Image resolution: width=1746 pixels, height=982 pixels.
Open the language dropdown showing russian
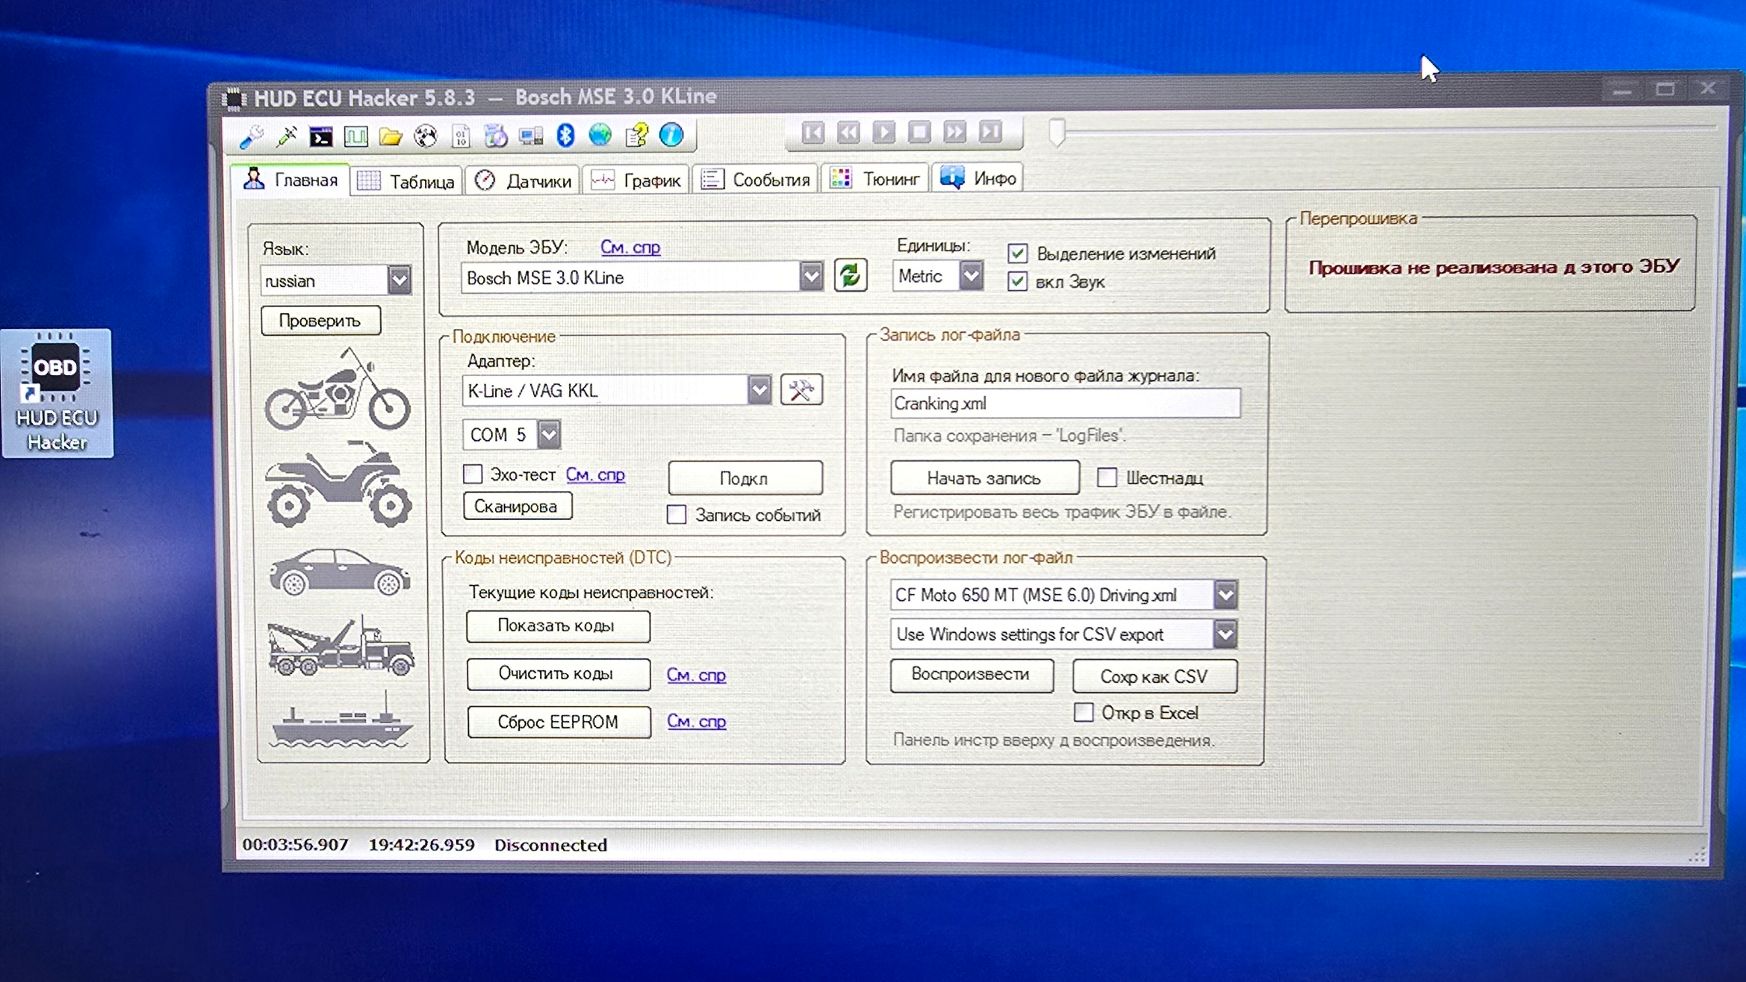(x=399, y=280)
